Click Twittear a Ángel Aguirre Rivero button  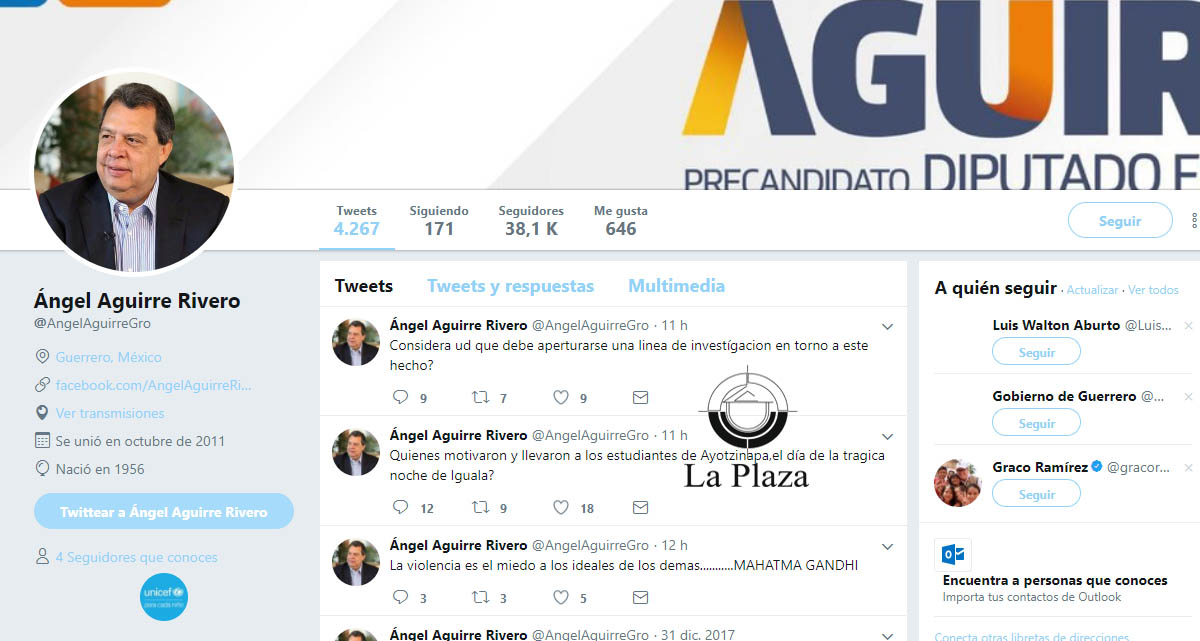click(x=164, y=512)
